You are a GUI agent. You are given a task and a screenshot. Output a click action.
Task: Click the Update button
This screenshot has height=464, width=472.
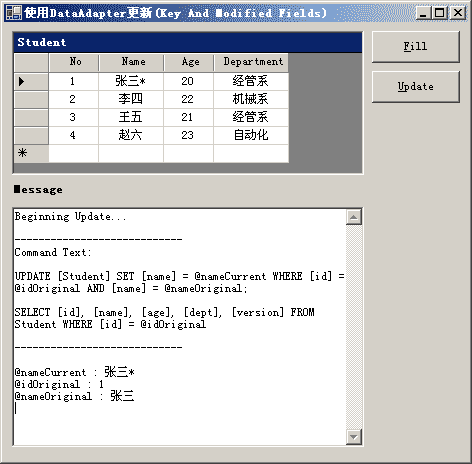[x=416, y=87]
